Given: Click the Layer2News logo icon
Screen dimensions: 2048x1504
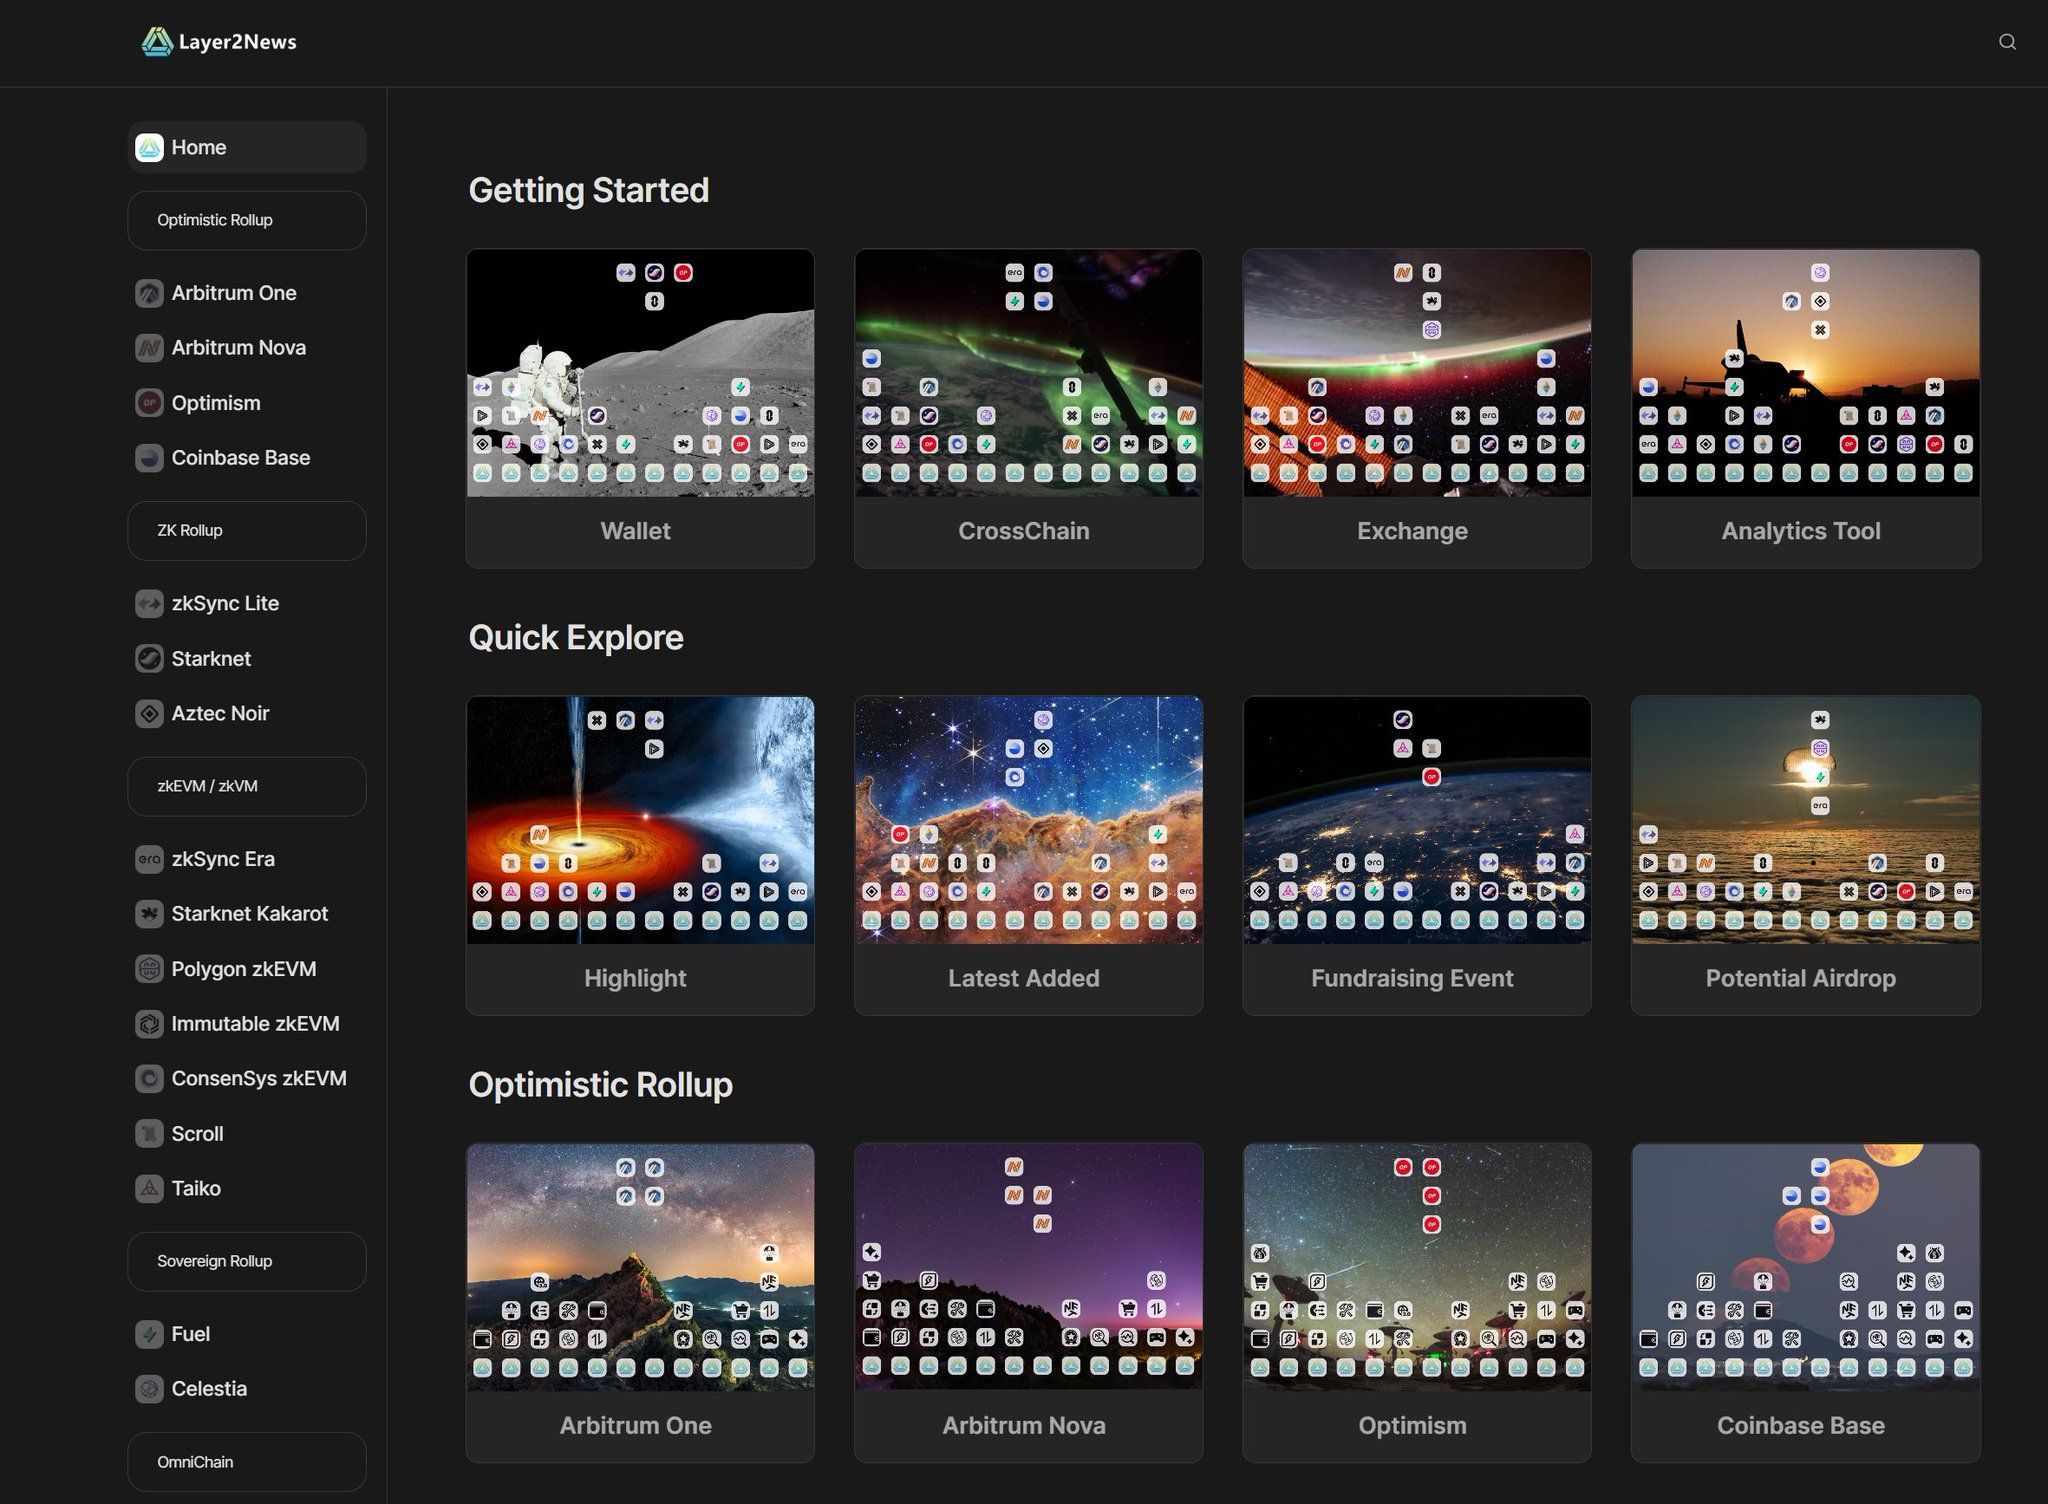Looking at the screenshot, I should (157, 42).
